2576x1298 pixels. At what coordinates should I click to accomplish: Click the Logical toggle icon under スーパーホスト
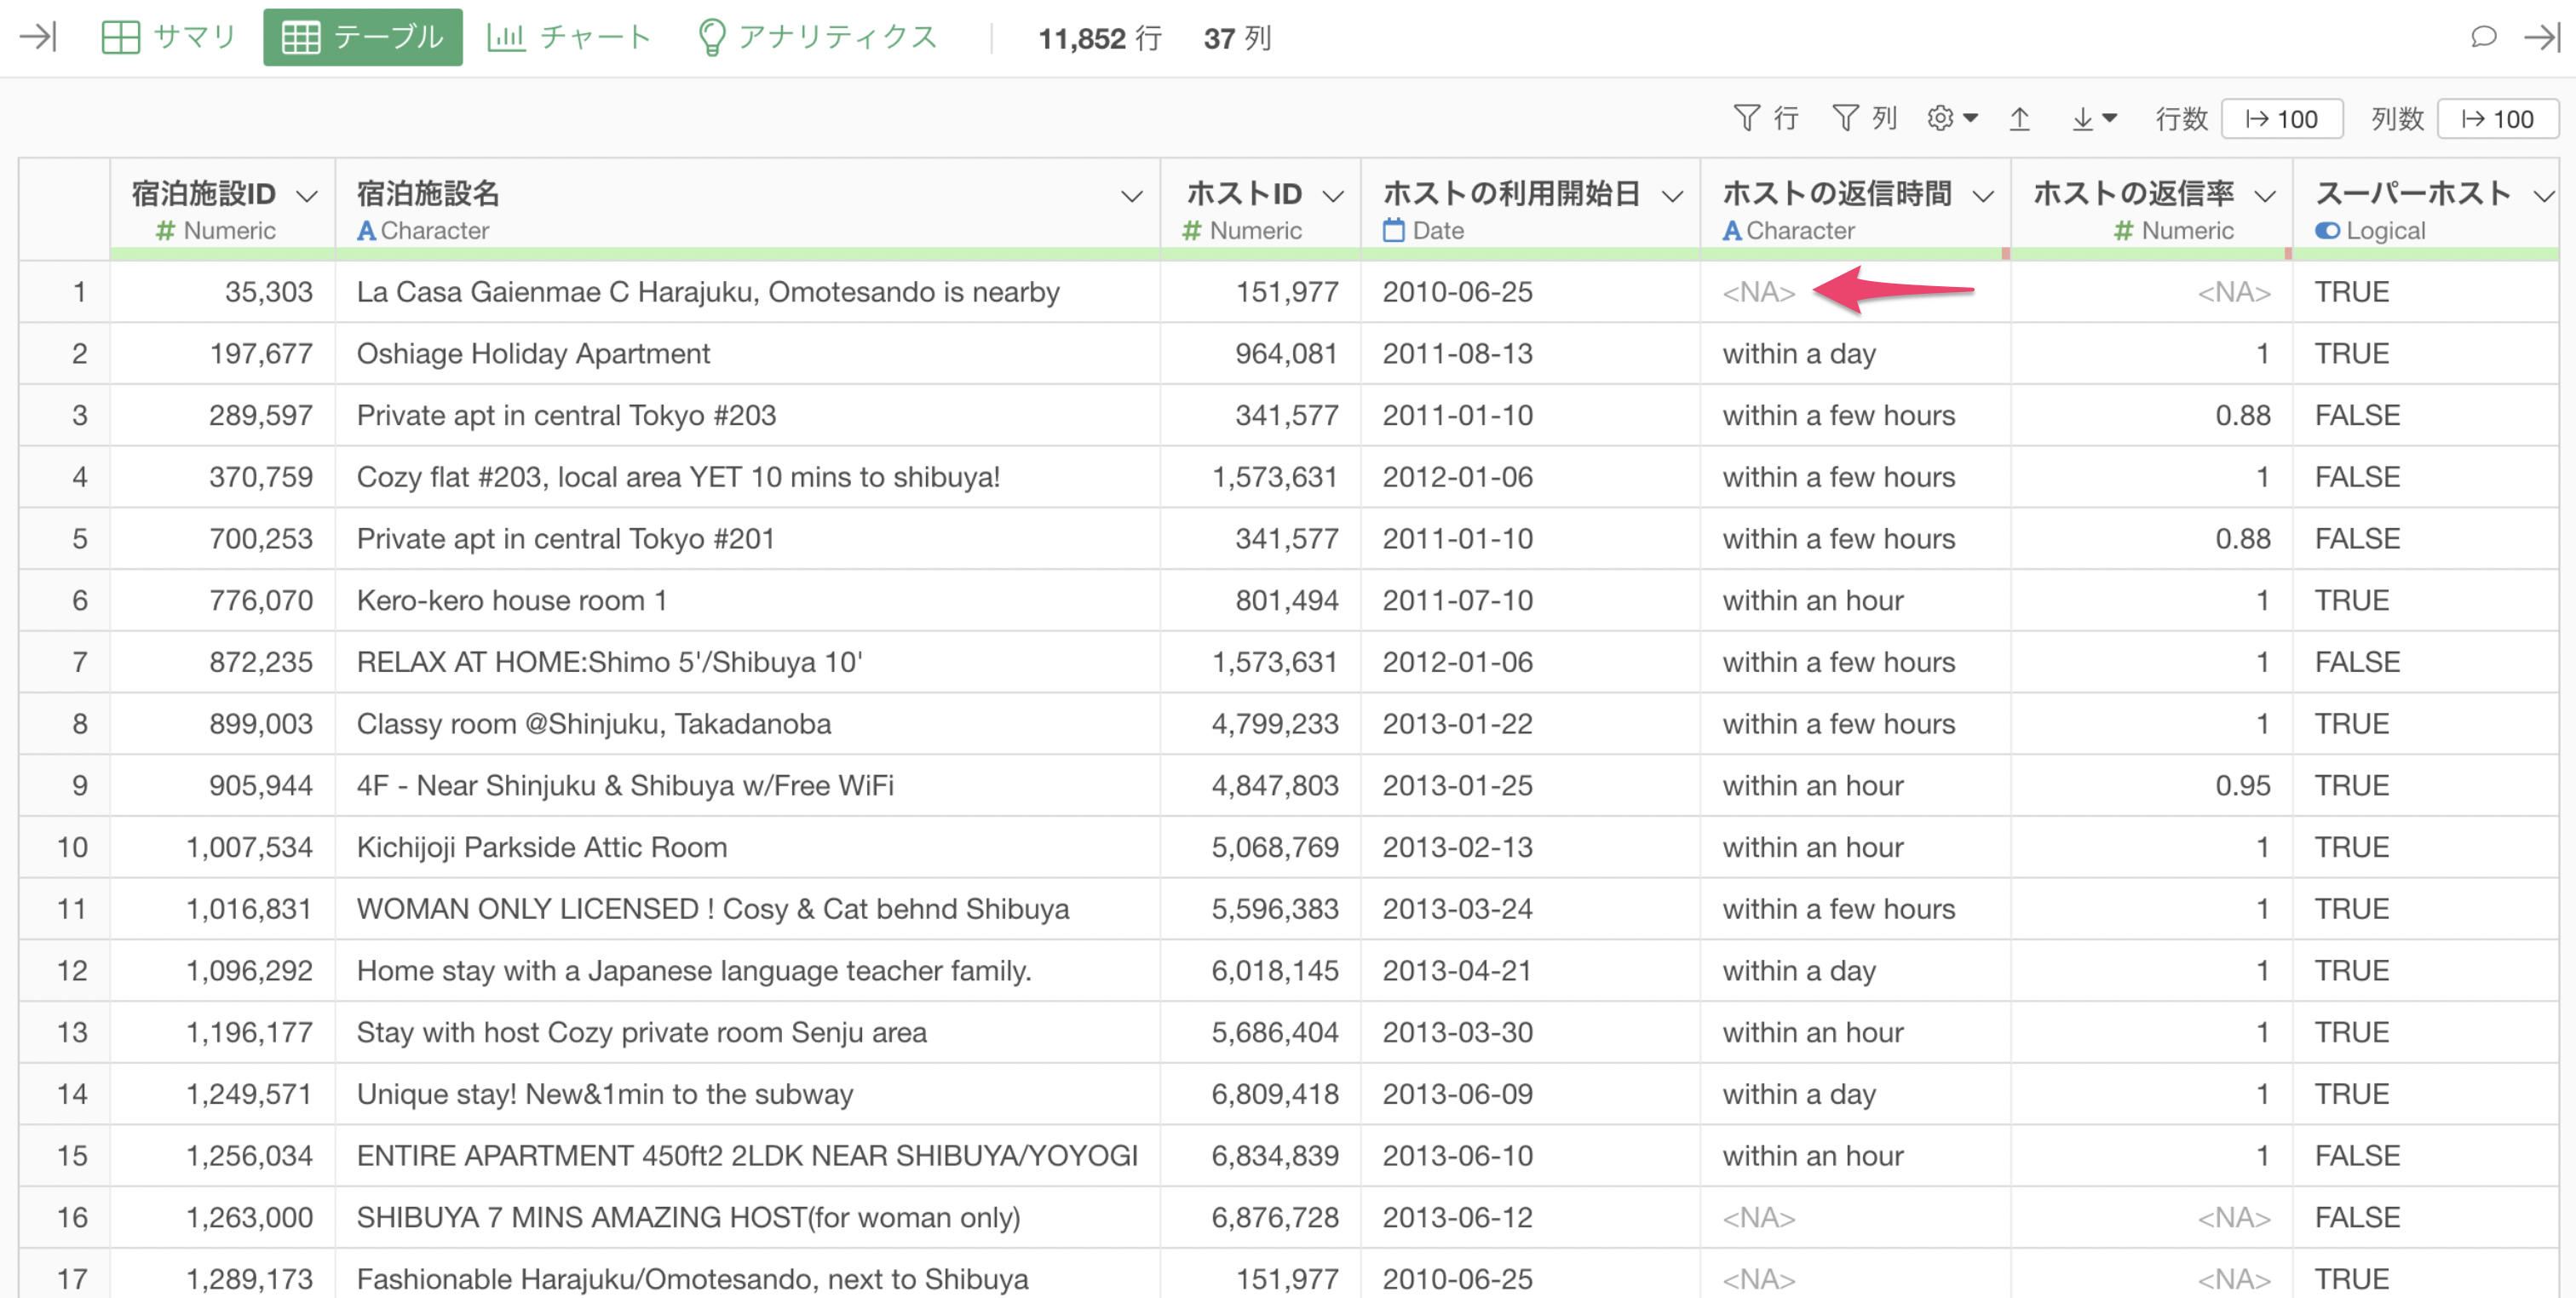pyautogui.click(x=2327, y=231)
